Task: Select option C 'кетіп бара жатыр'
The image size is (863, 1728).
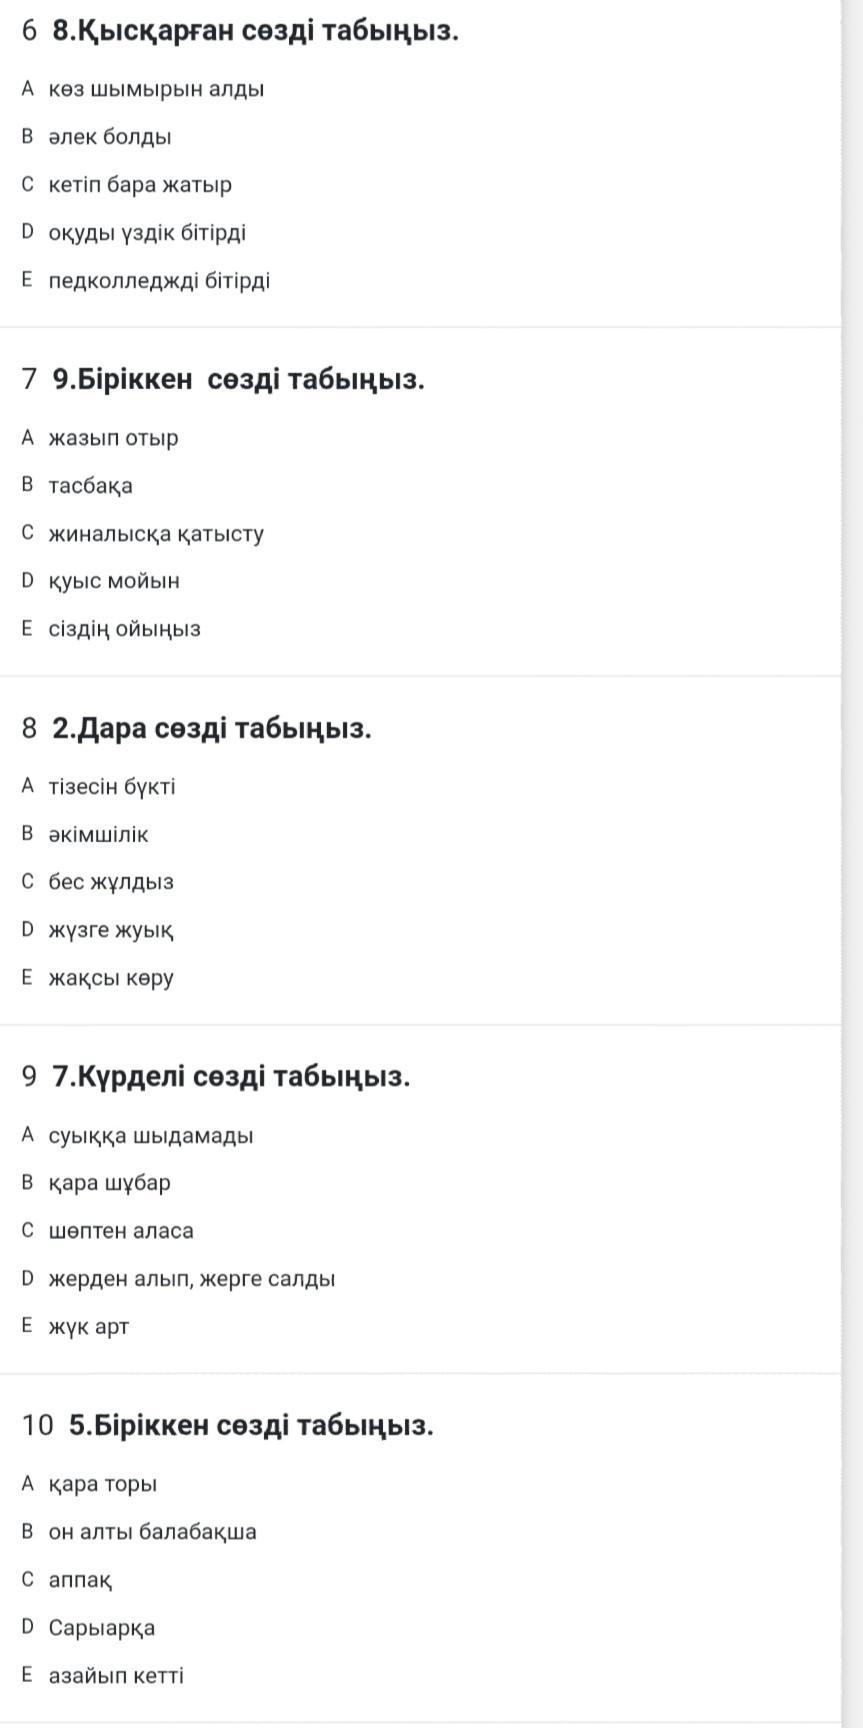Action: coord(140,185)
